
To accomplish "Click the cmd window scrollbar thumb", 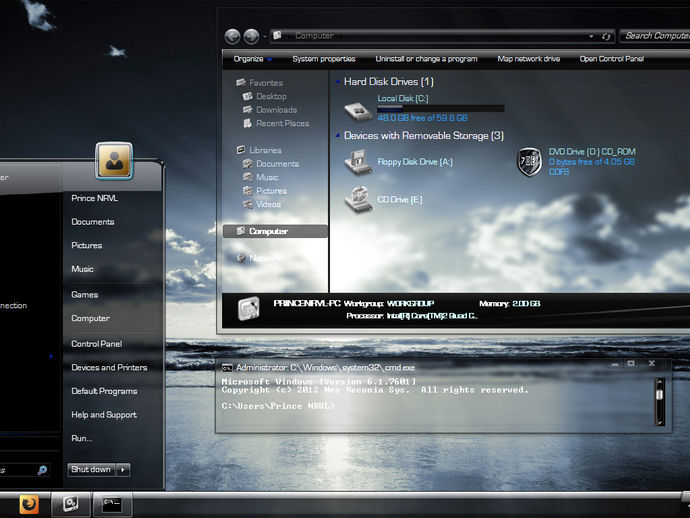I will coord(659,393).
